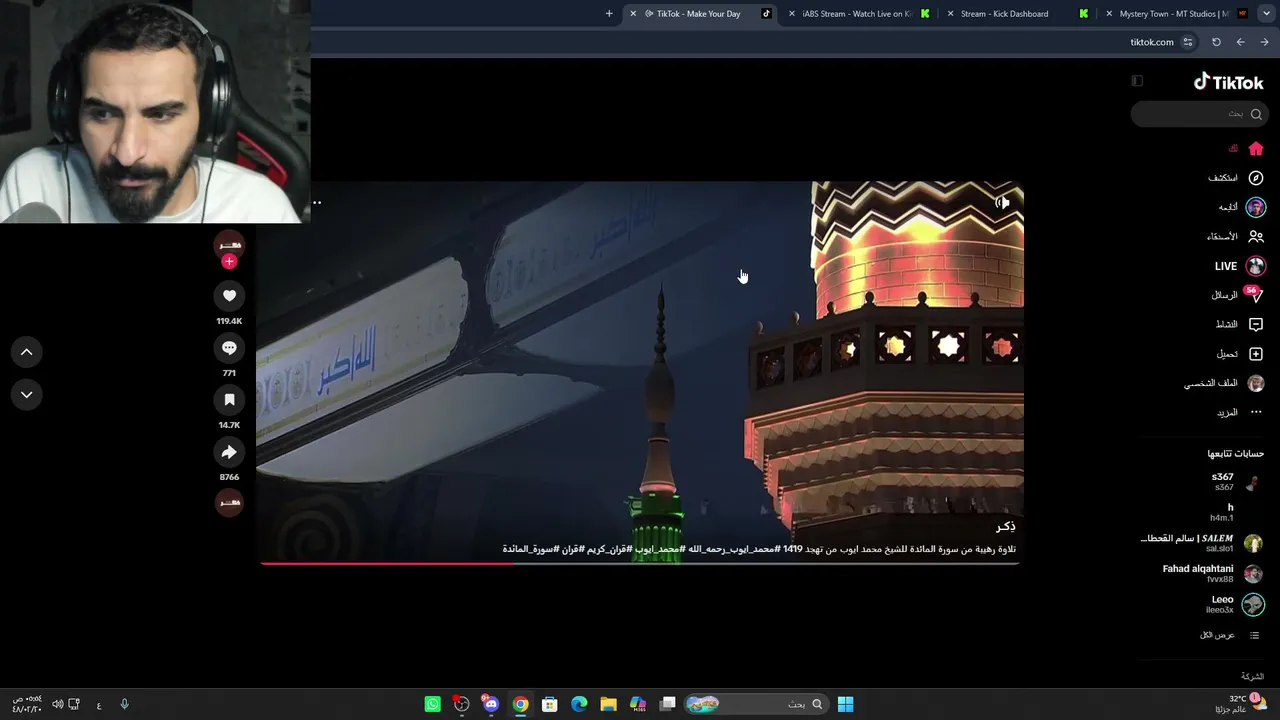Bookmark the video to favorites
The image size is (1280, 720).
(x=229, y=400)
